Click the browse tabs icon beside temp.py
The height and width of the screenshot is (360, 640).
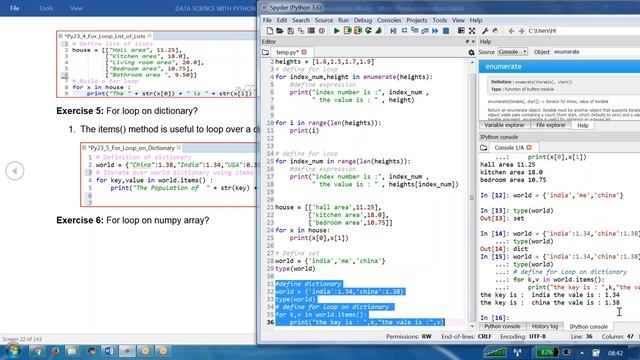[265, 52]
